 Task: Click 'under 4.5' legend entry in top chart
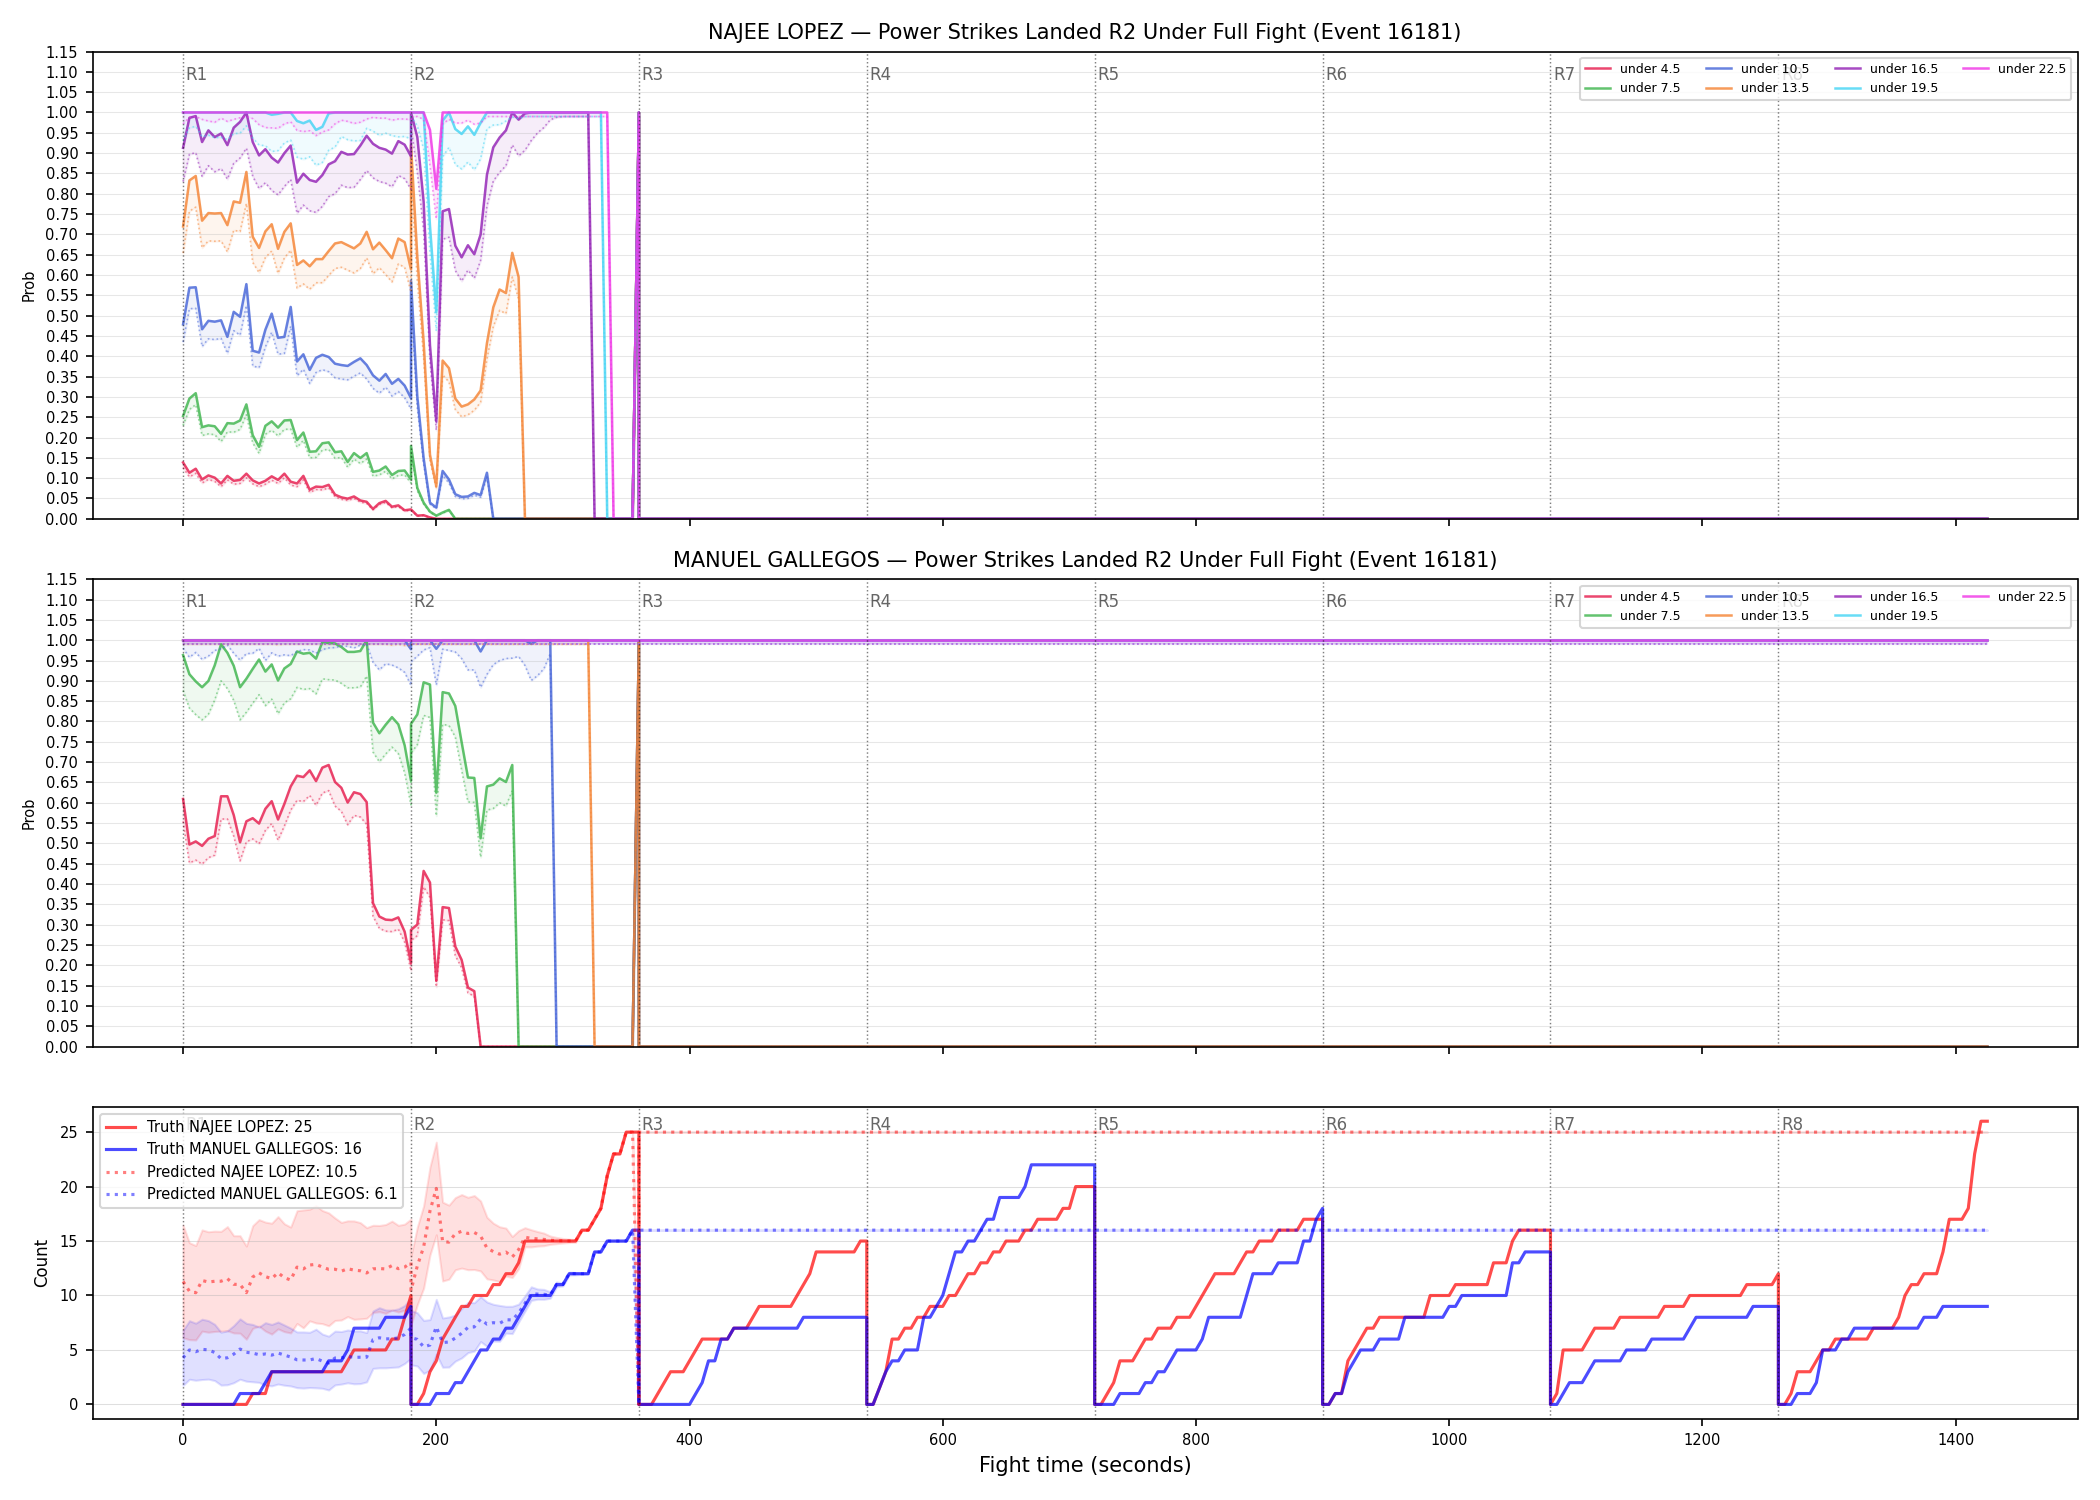1633,69
